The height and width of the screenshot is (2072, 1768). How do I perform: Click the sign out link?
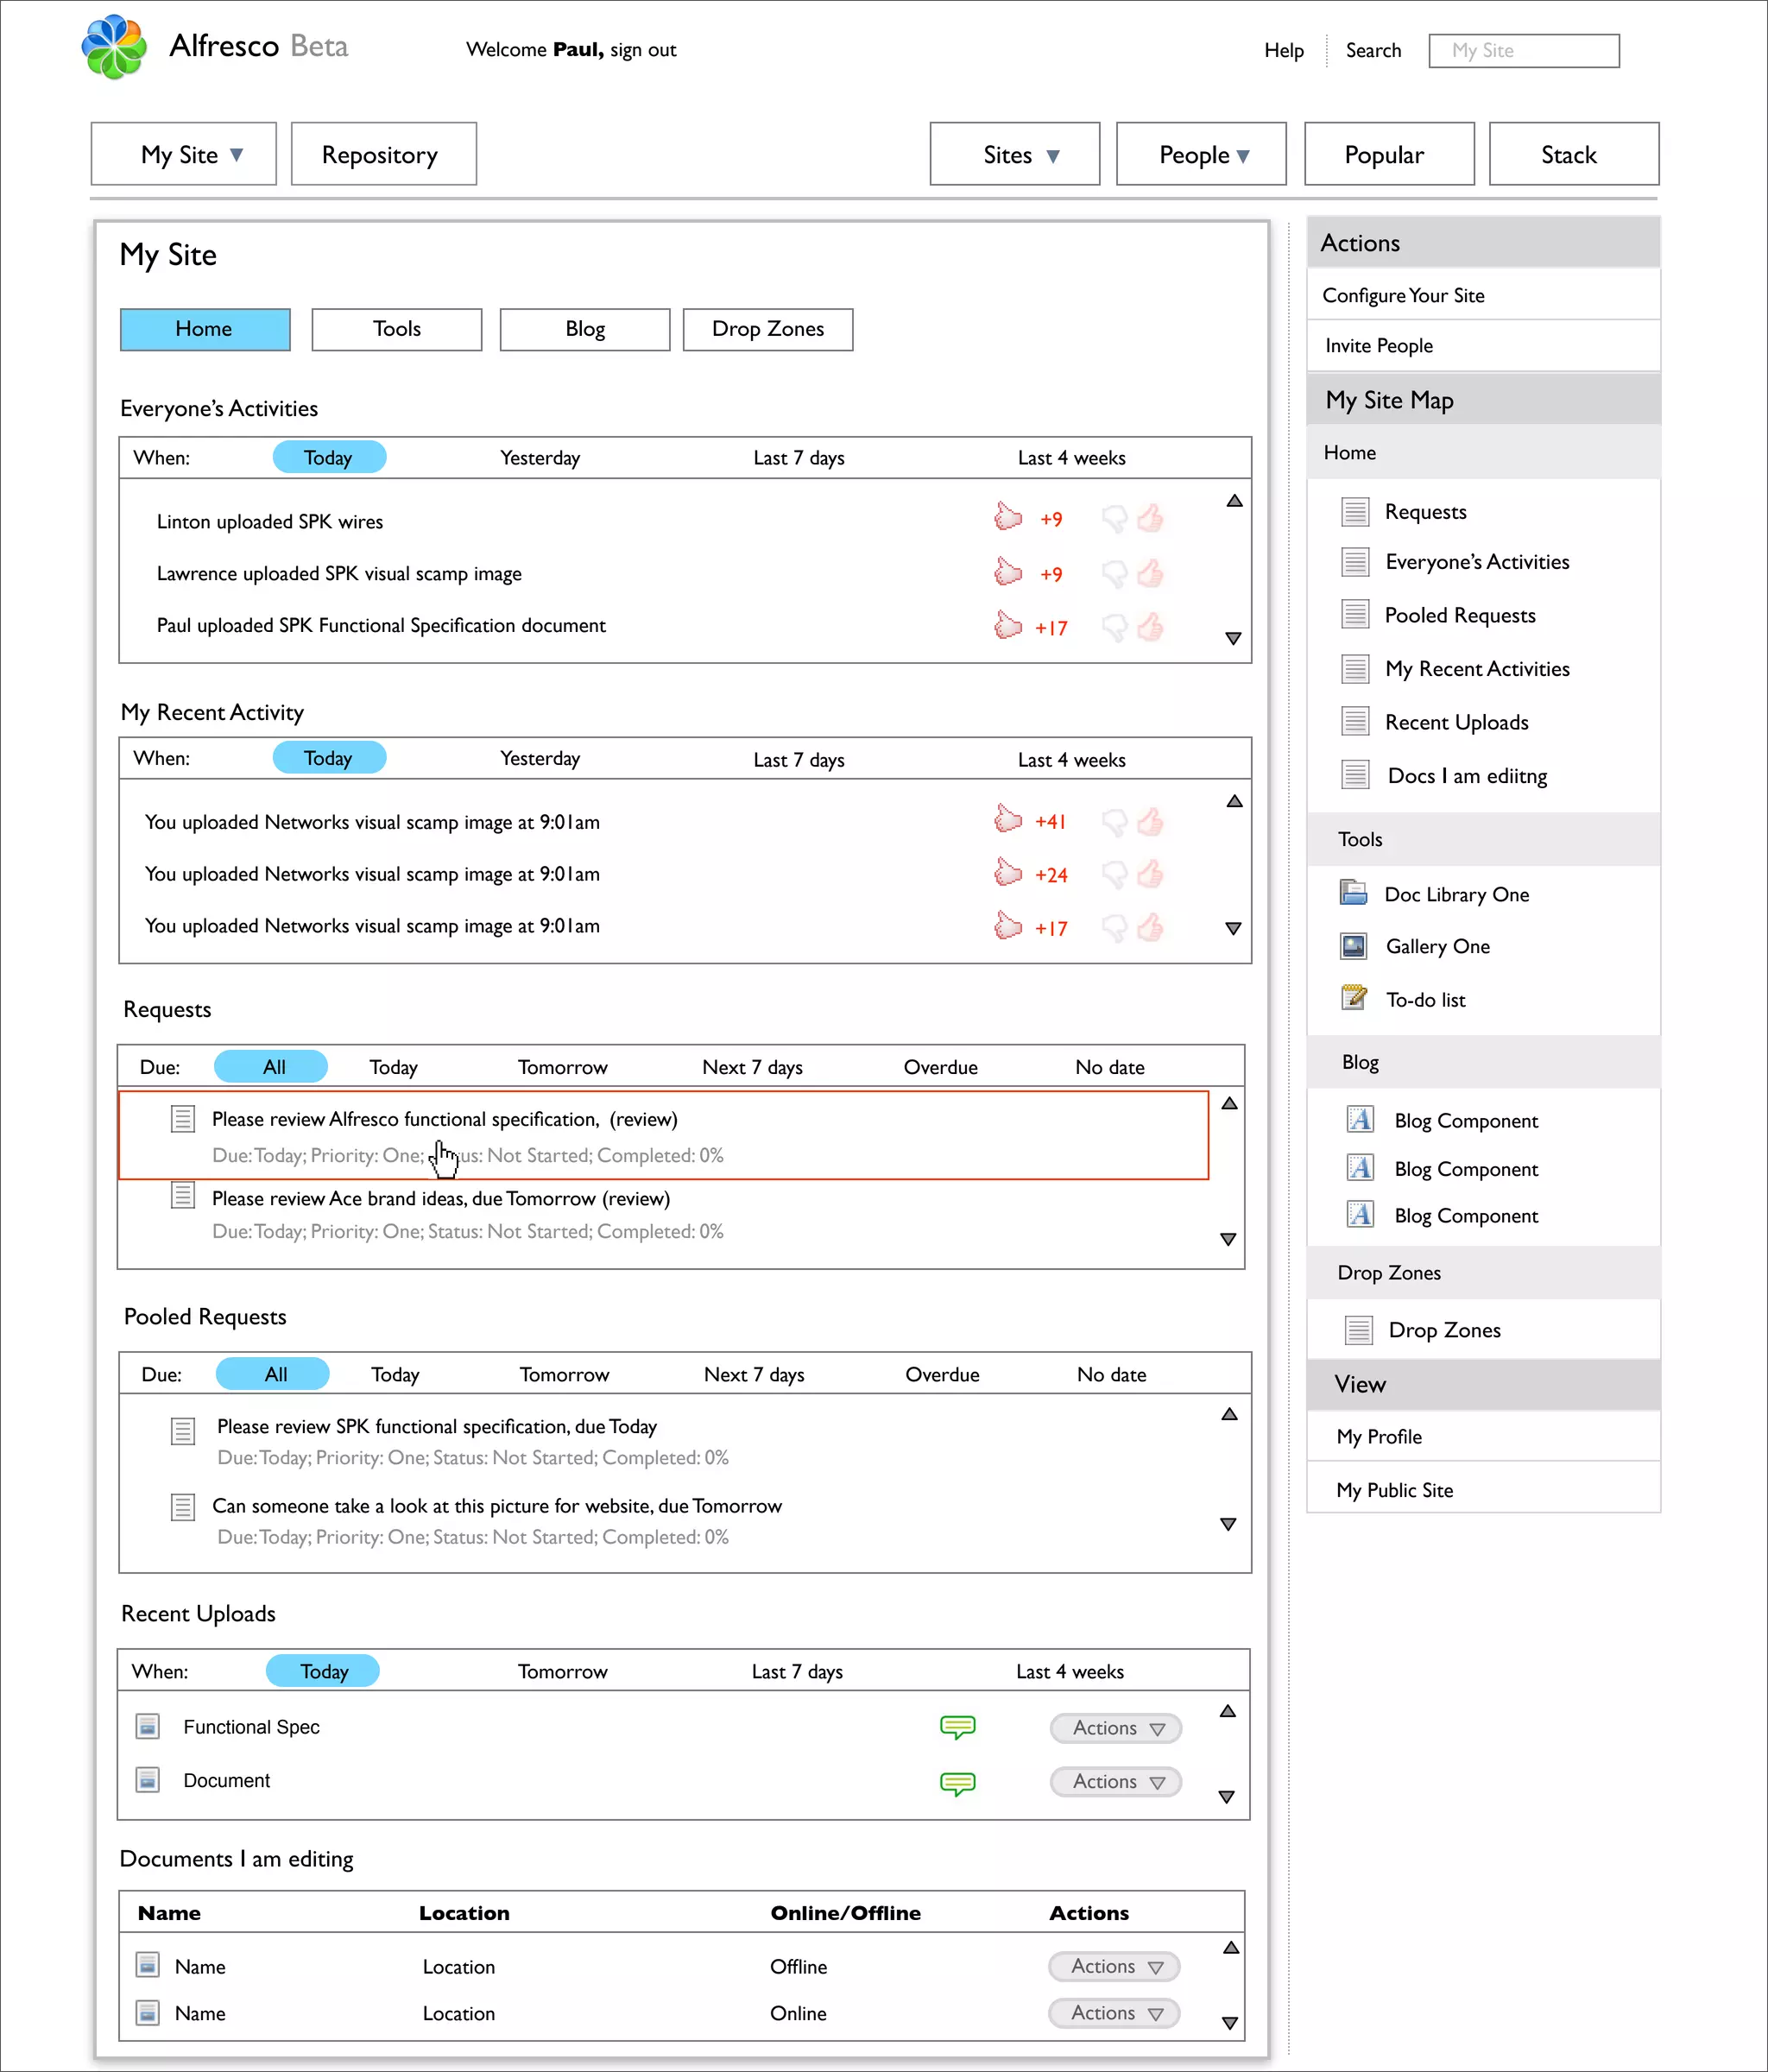pyautogui.click(x=643, y=50)
